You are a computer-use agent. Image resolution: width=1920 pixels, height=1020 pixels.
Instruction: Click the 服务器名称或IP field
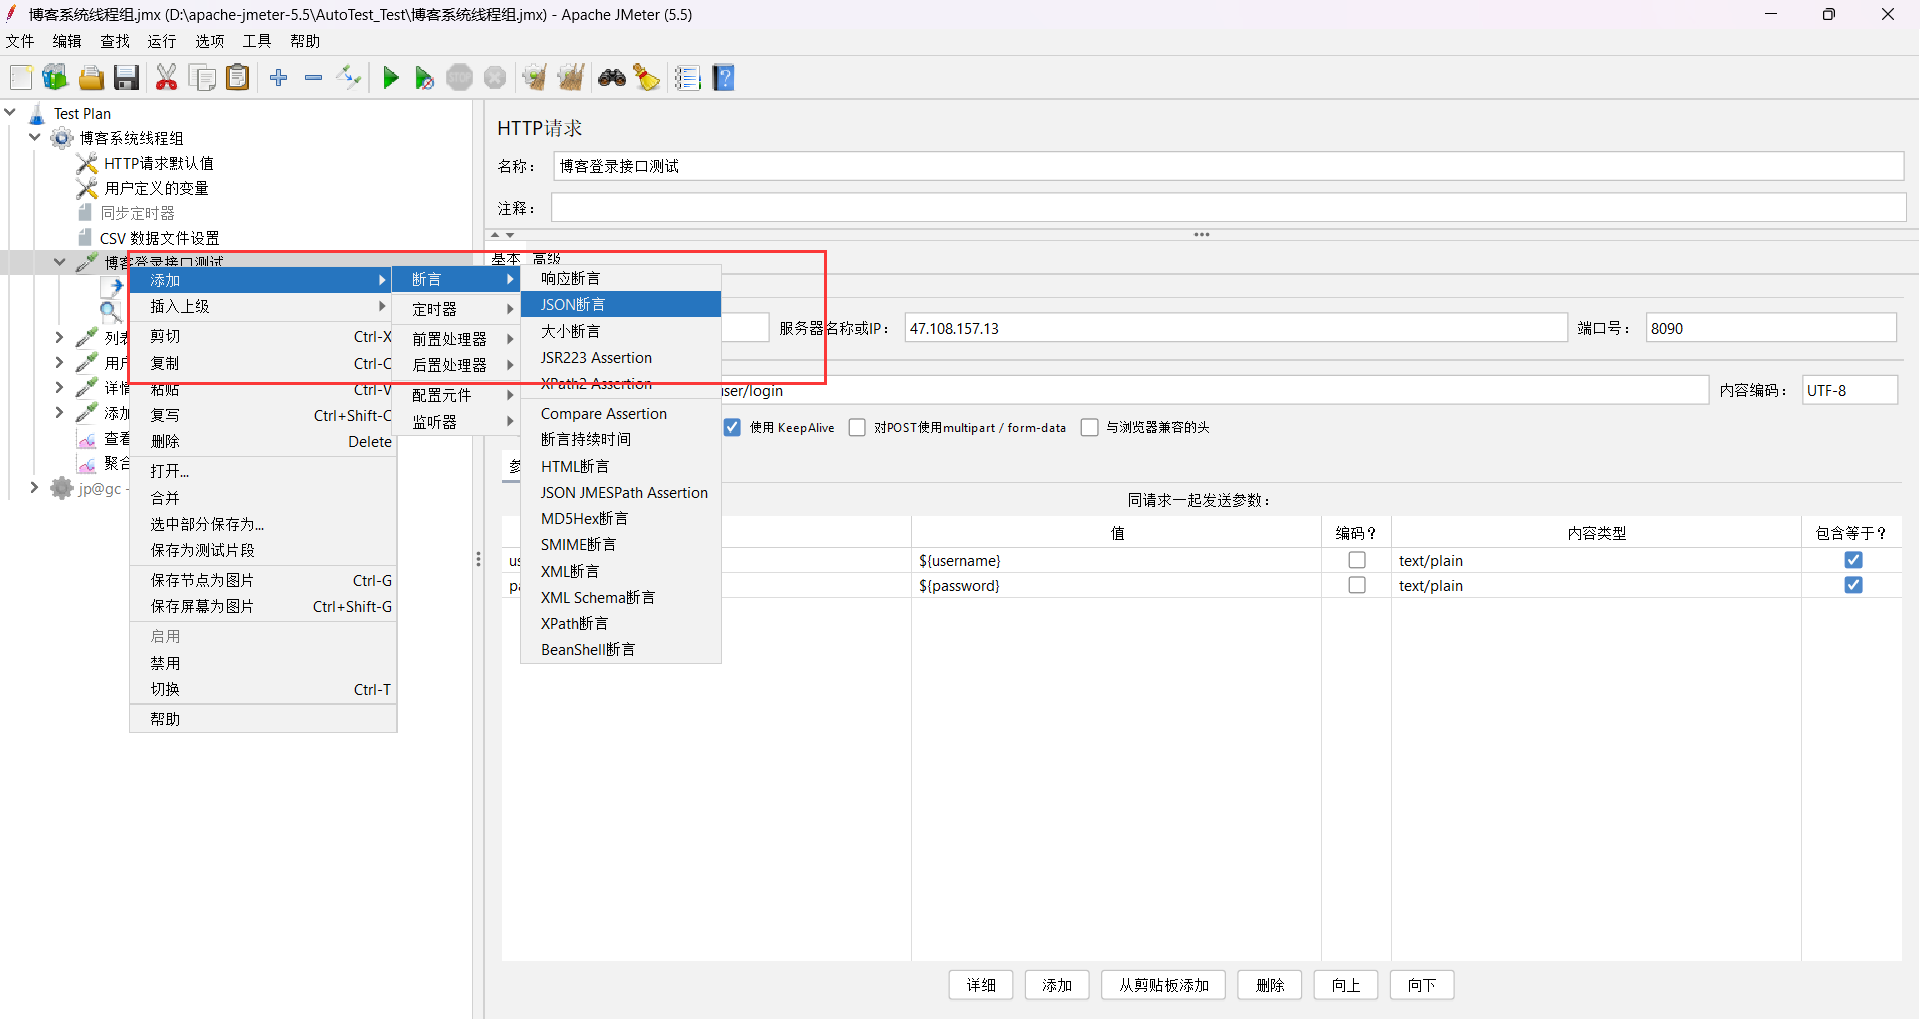tap(1236, 328)
